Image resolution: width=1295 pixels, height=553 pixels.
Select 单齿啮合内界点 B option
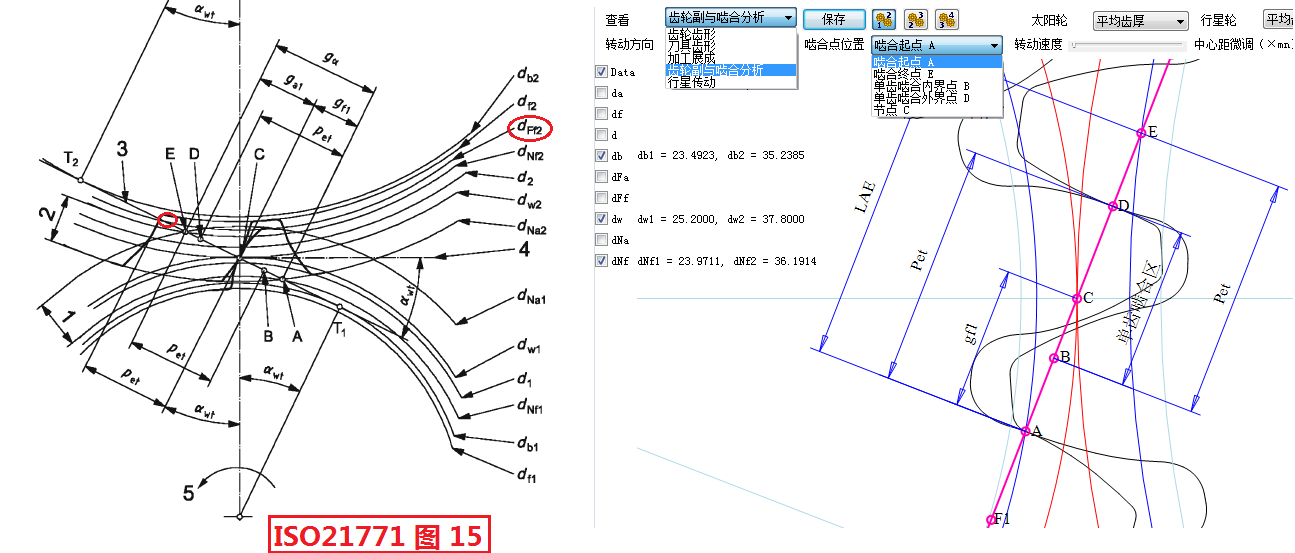pyautogui.click(x=937, y=86)
